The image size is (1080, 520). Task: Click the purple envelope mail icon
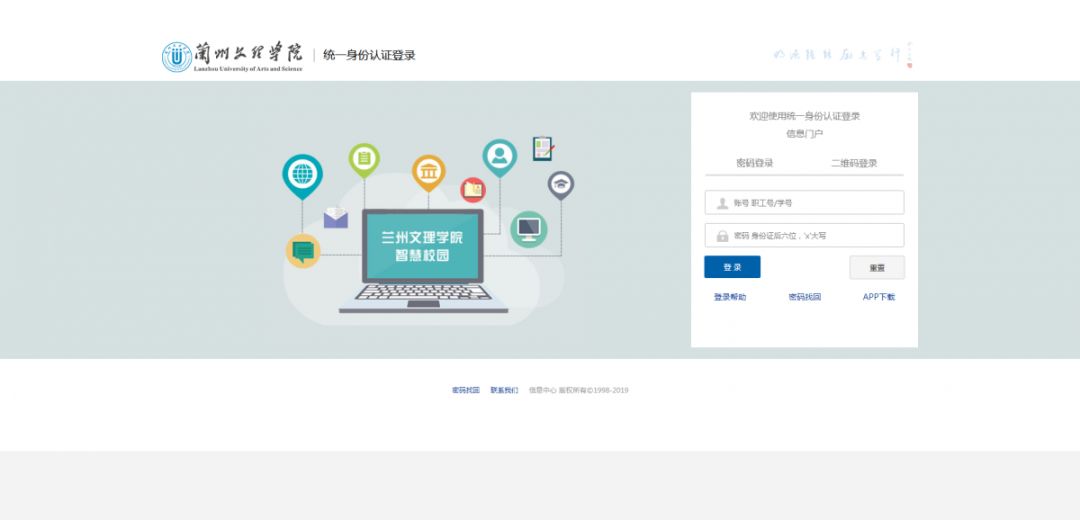point(336,218)
